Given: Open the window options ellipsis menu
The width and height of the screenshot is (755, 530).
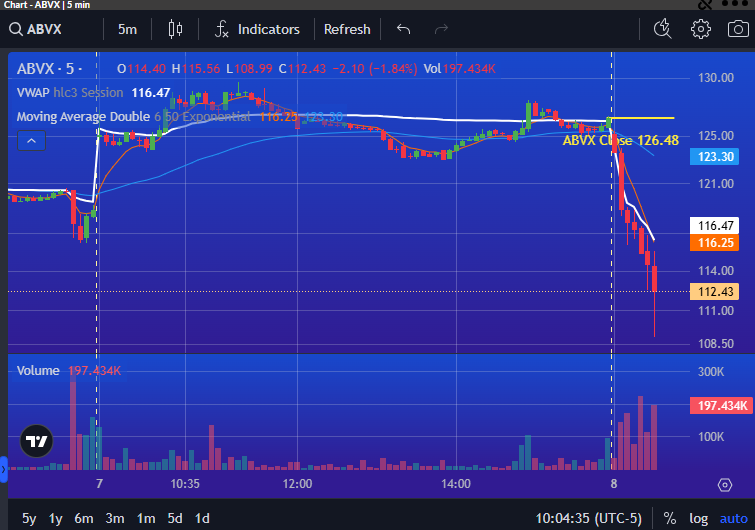Looking at the screenshot, I should click(x=735, y=4).
